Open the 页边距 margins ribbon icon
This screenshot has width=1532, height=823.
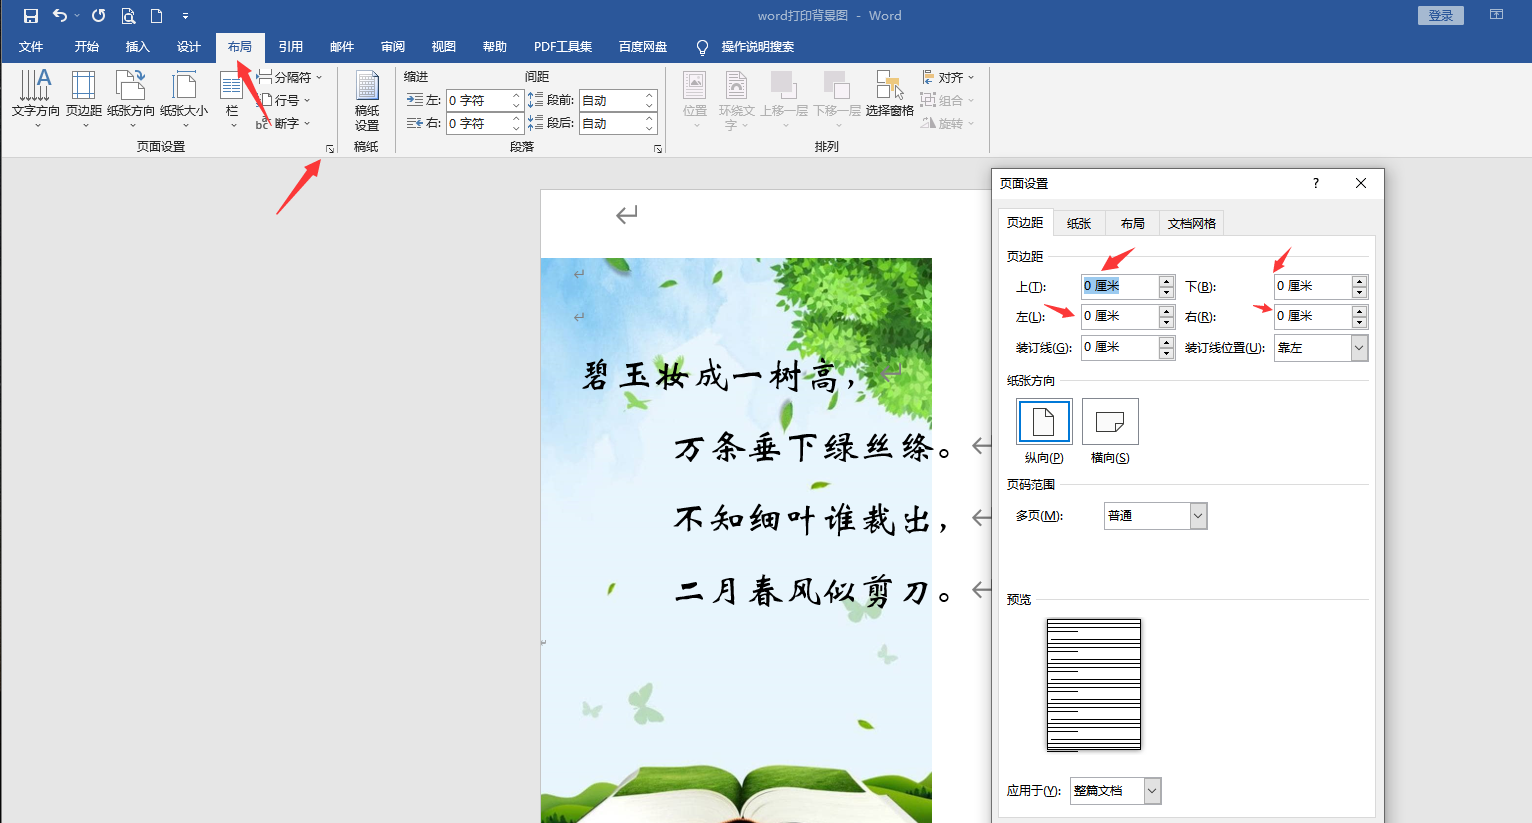(84, 97)
